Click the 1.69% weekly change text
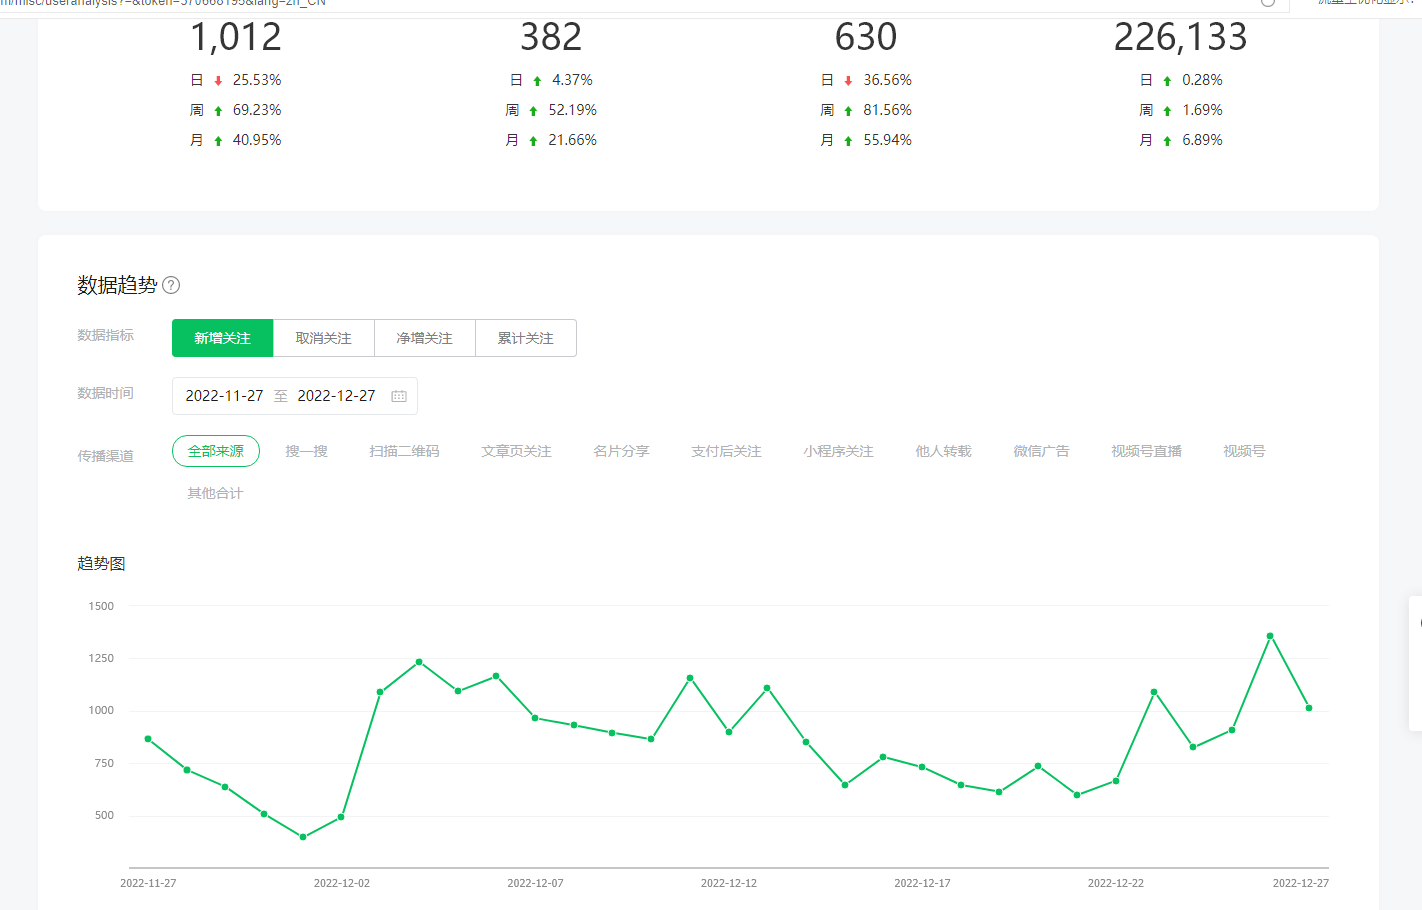The width and height of the screenshot is (1422, 910). point(1202,110)
